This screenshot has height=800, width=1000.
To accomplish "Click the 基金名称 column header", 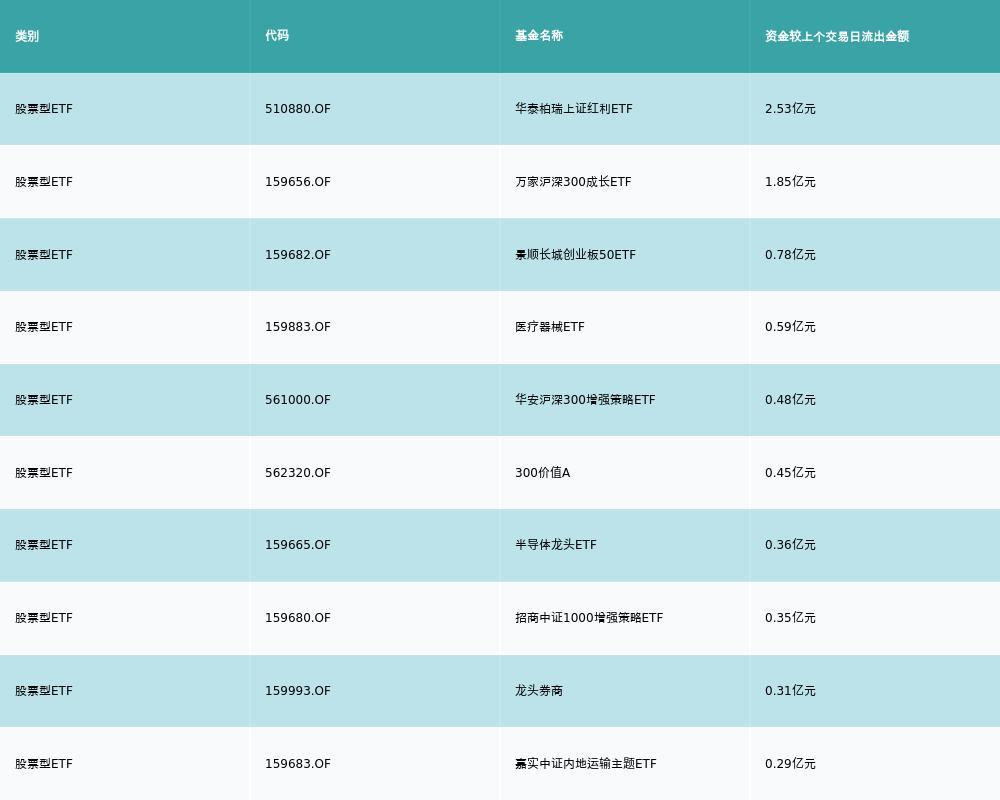I will click(539, 36).
